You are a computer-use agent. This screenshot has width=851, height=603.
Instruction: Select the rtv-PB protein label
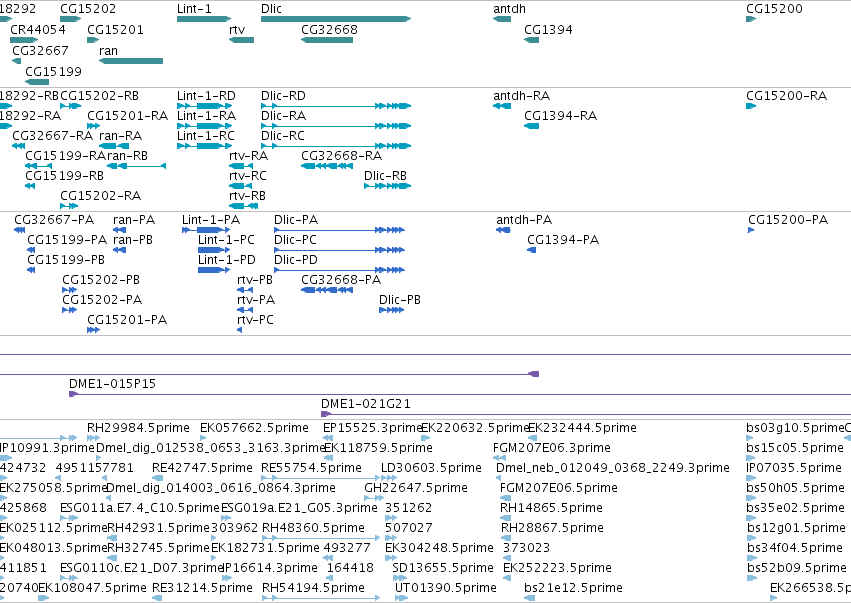[255, 280]
